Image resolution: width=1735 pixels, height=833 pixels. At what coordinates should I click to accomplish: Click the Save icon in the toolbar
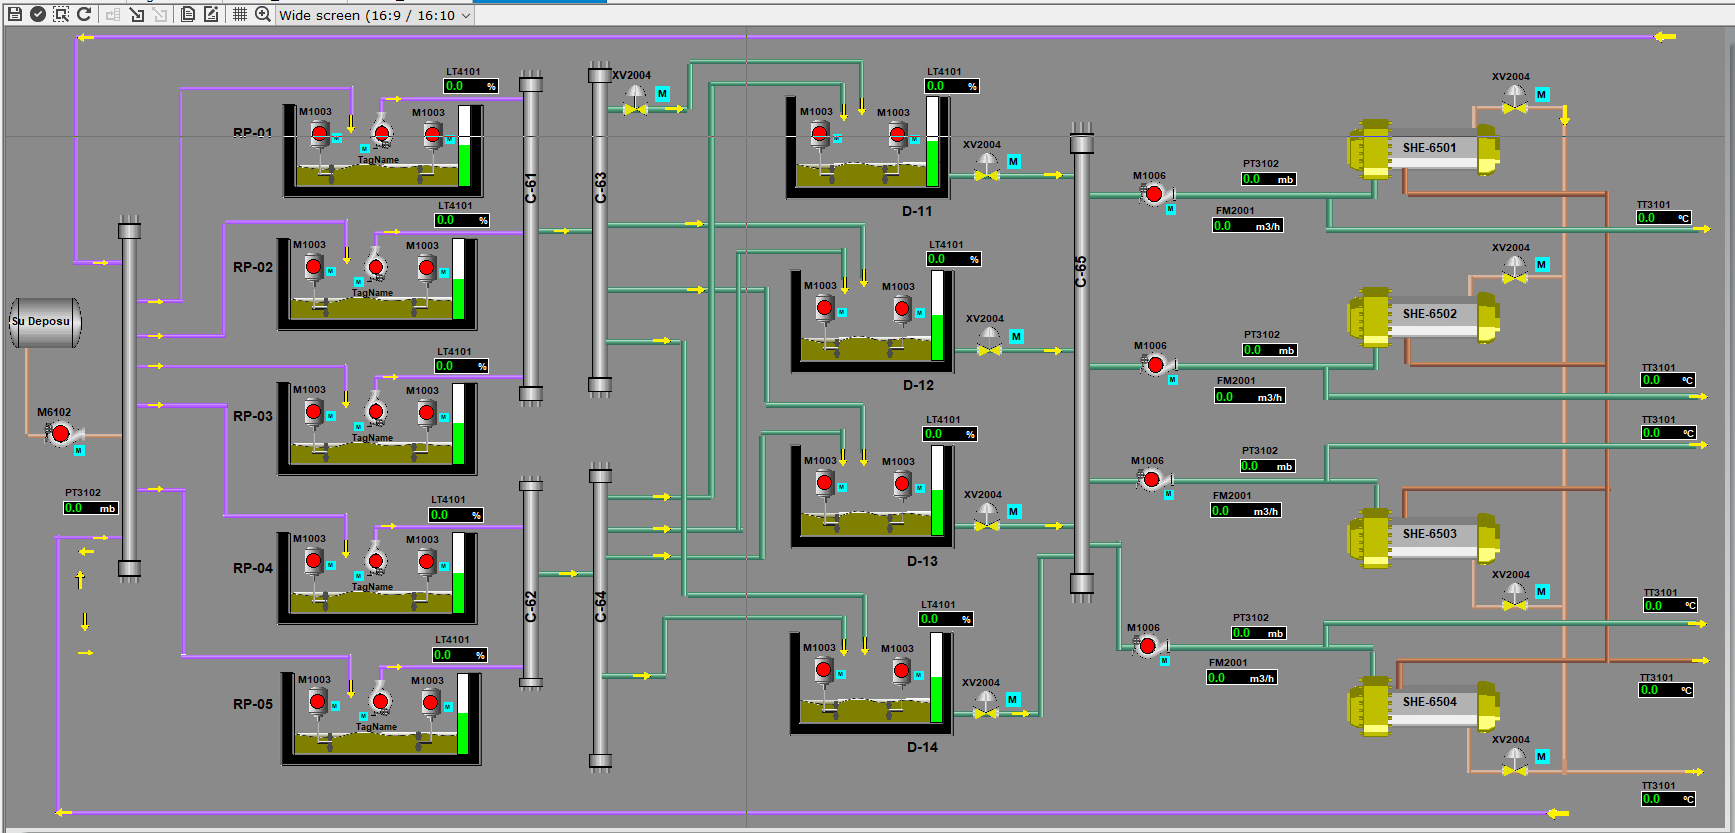click(15, 14)
